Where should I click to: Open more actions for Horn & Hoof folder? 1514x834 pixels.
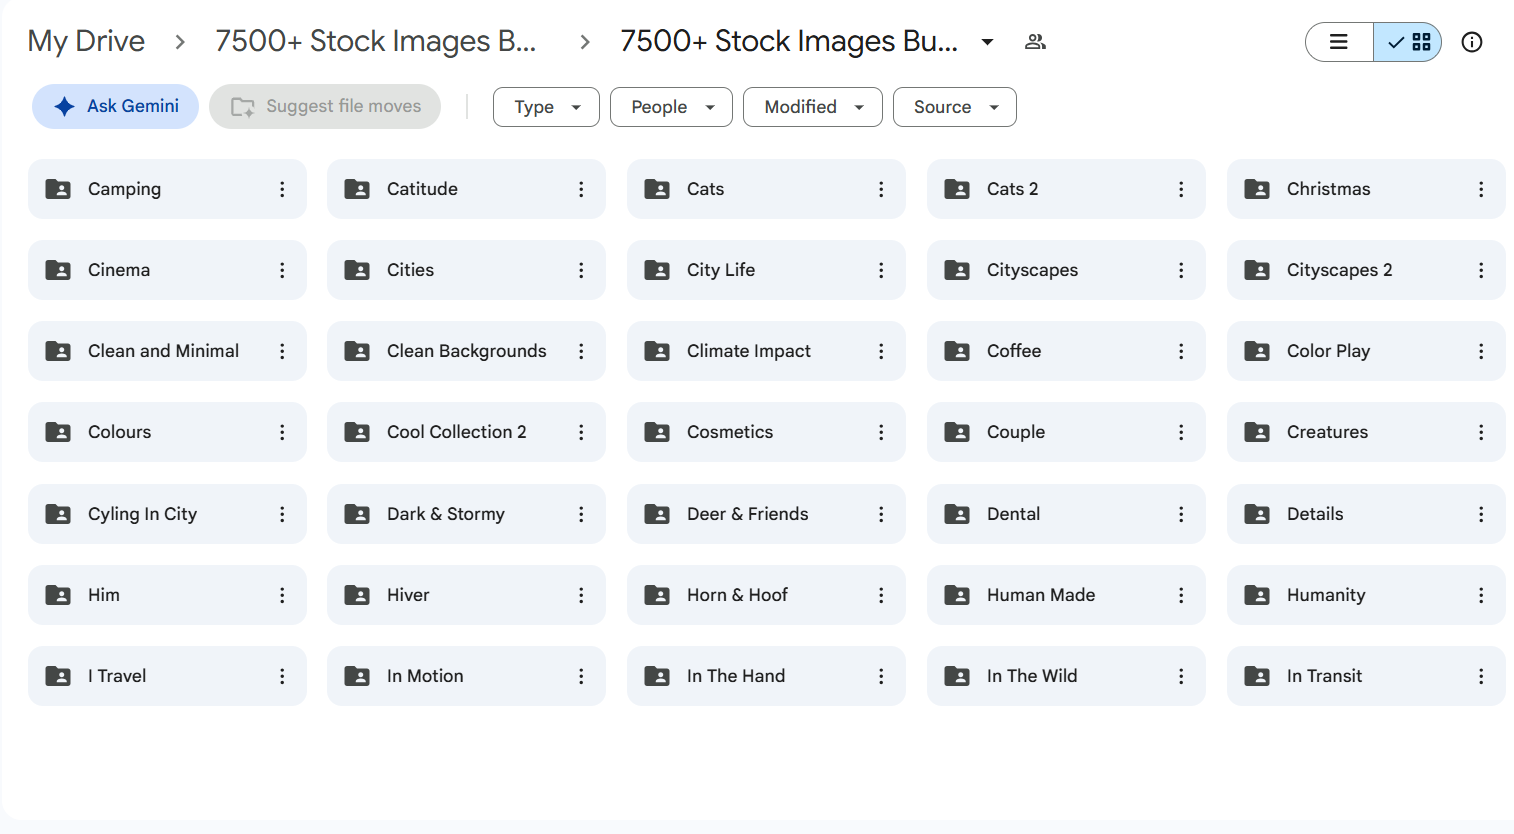881,595
